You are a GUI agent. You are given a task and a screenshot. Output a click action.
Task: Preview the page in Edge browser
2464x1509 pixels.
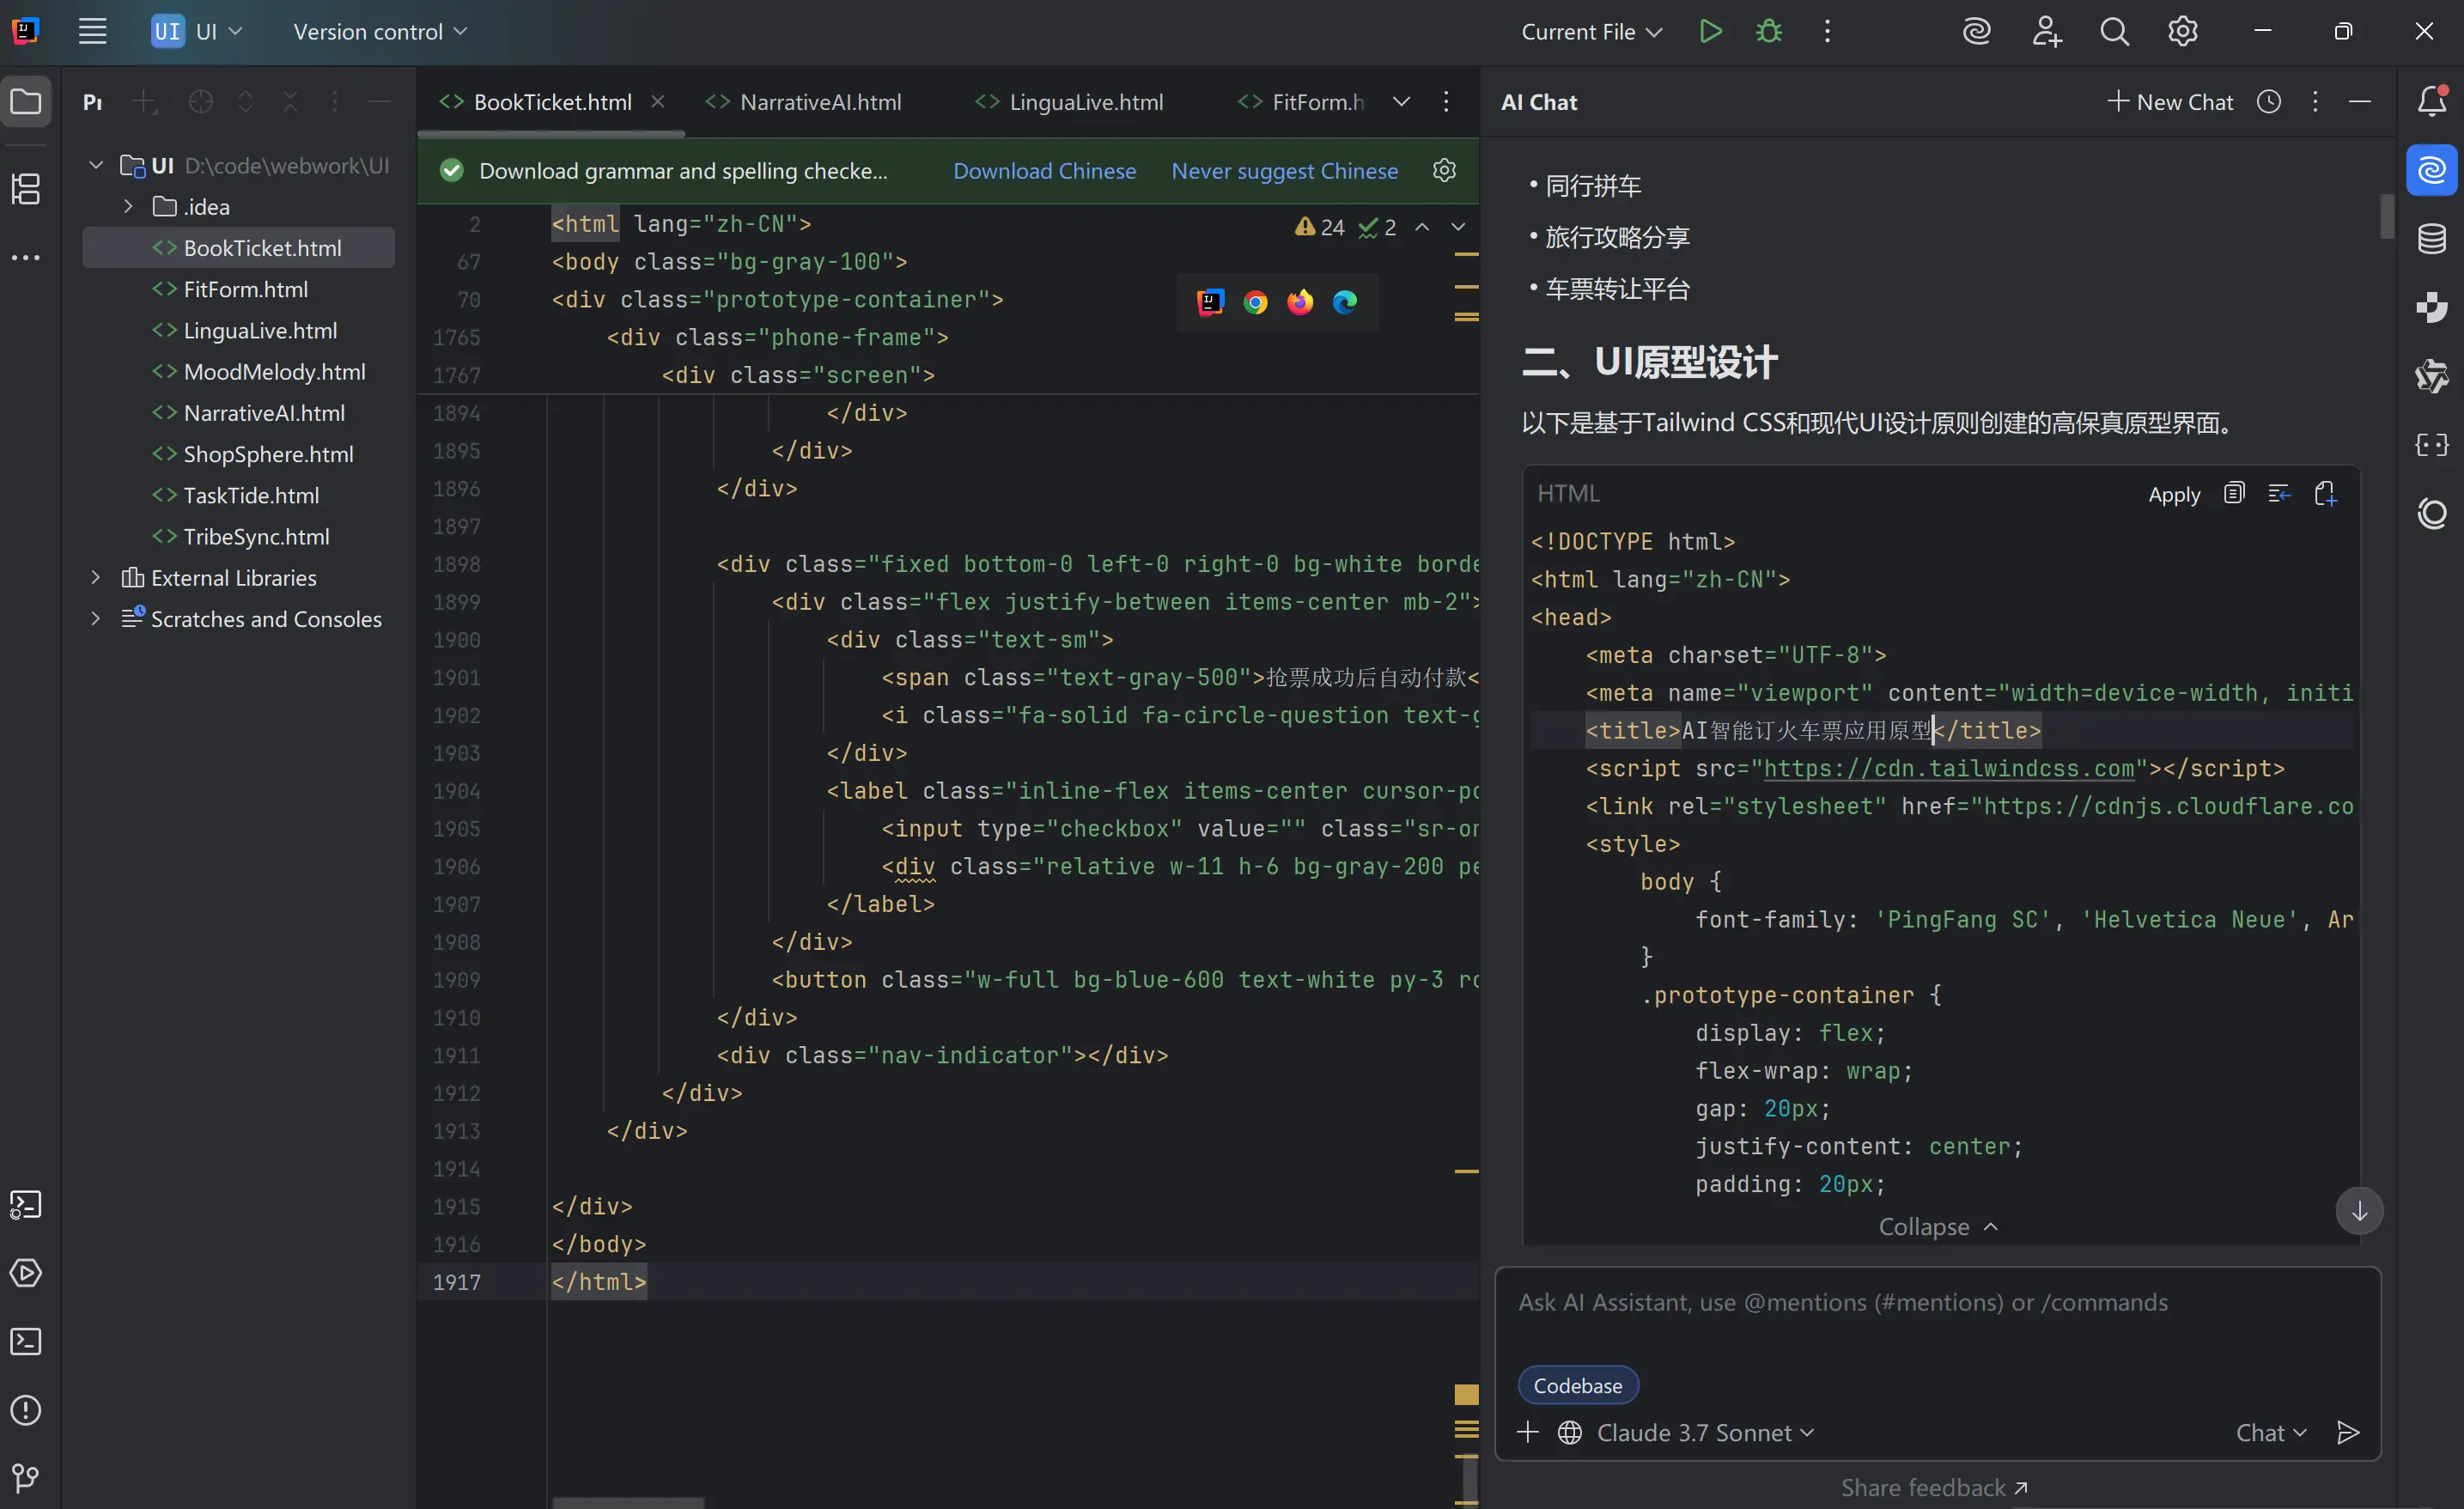[x=1345, y=302]
